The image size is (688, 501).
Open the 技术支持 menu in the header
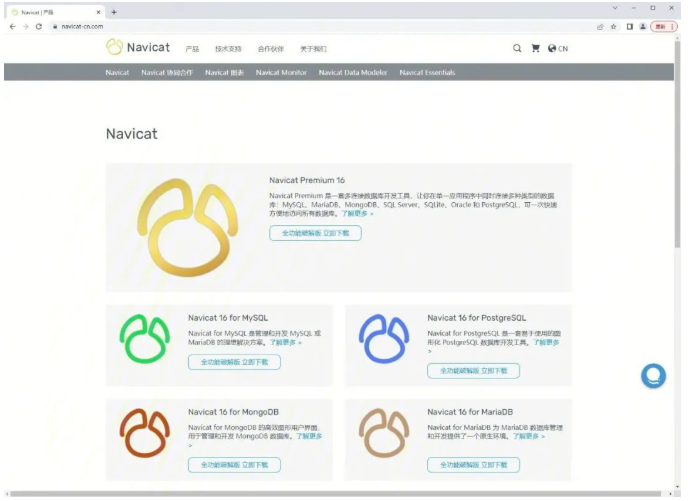pyautogui.click(x=228, y=49)
